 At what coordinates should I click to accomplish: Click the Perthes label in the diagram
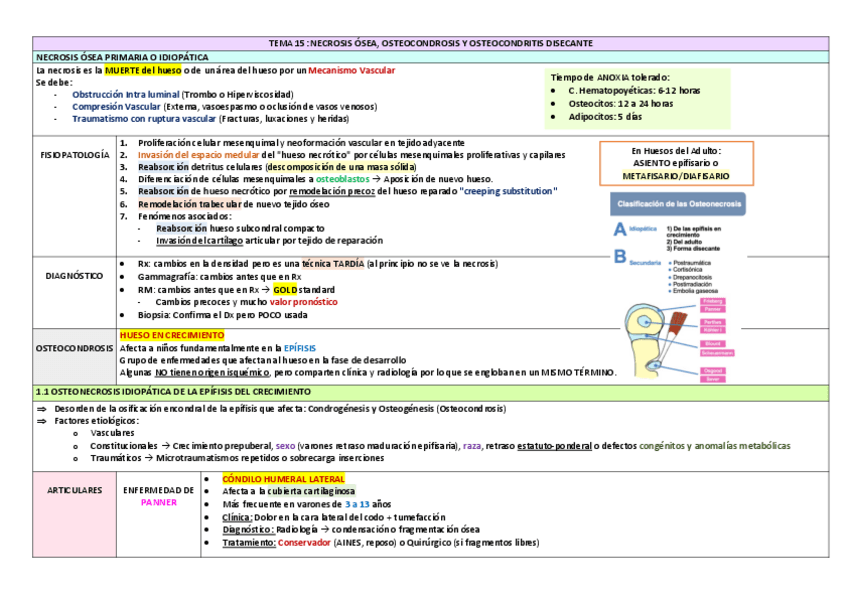pyautogui.click(x=712, y=322)
